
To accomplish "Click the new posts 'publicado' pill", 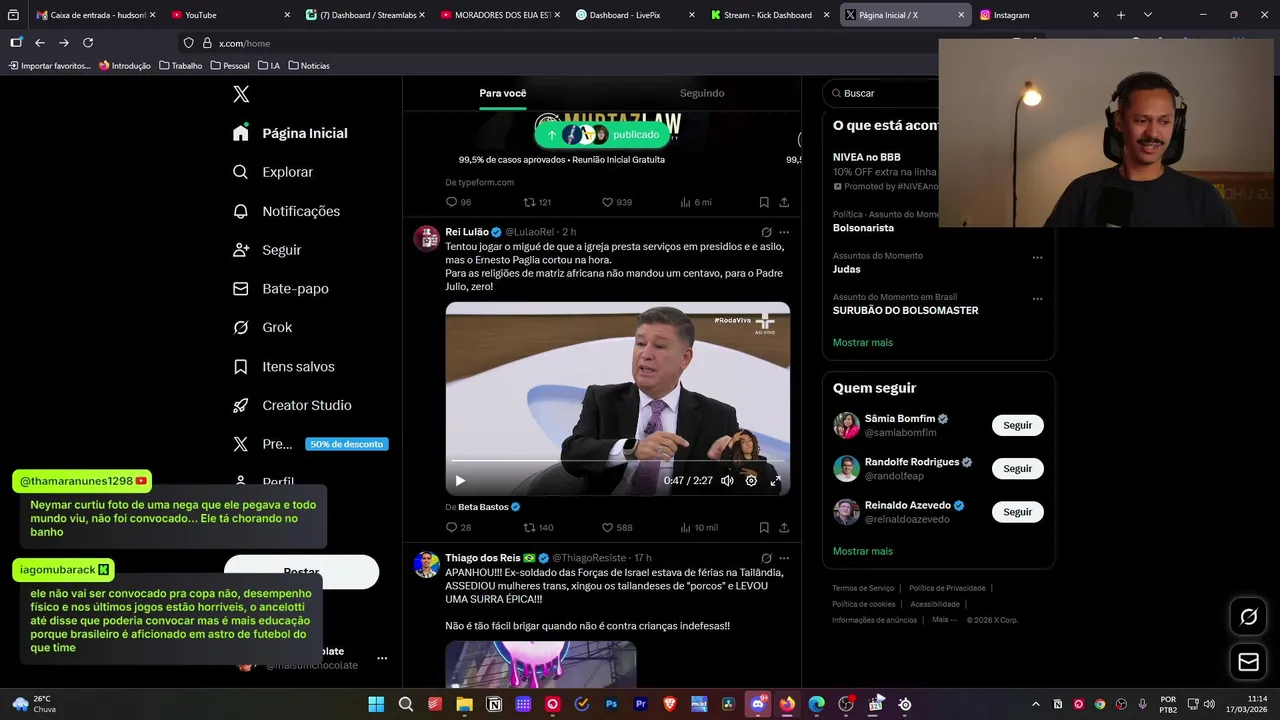I will [602, 134].
